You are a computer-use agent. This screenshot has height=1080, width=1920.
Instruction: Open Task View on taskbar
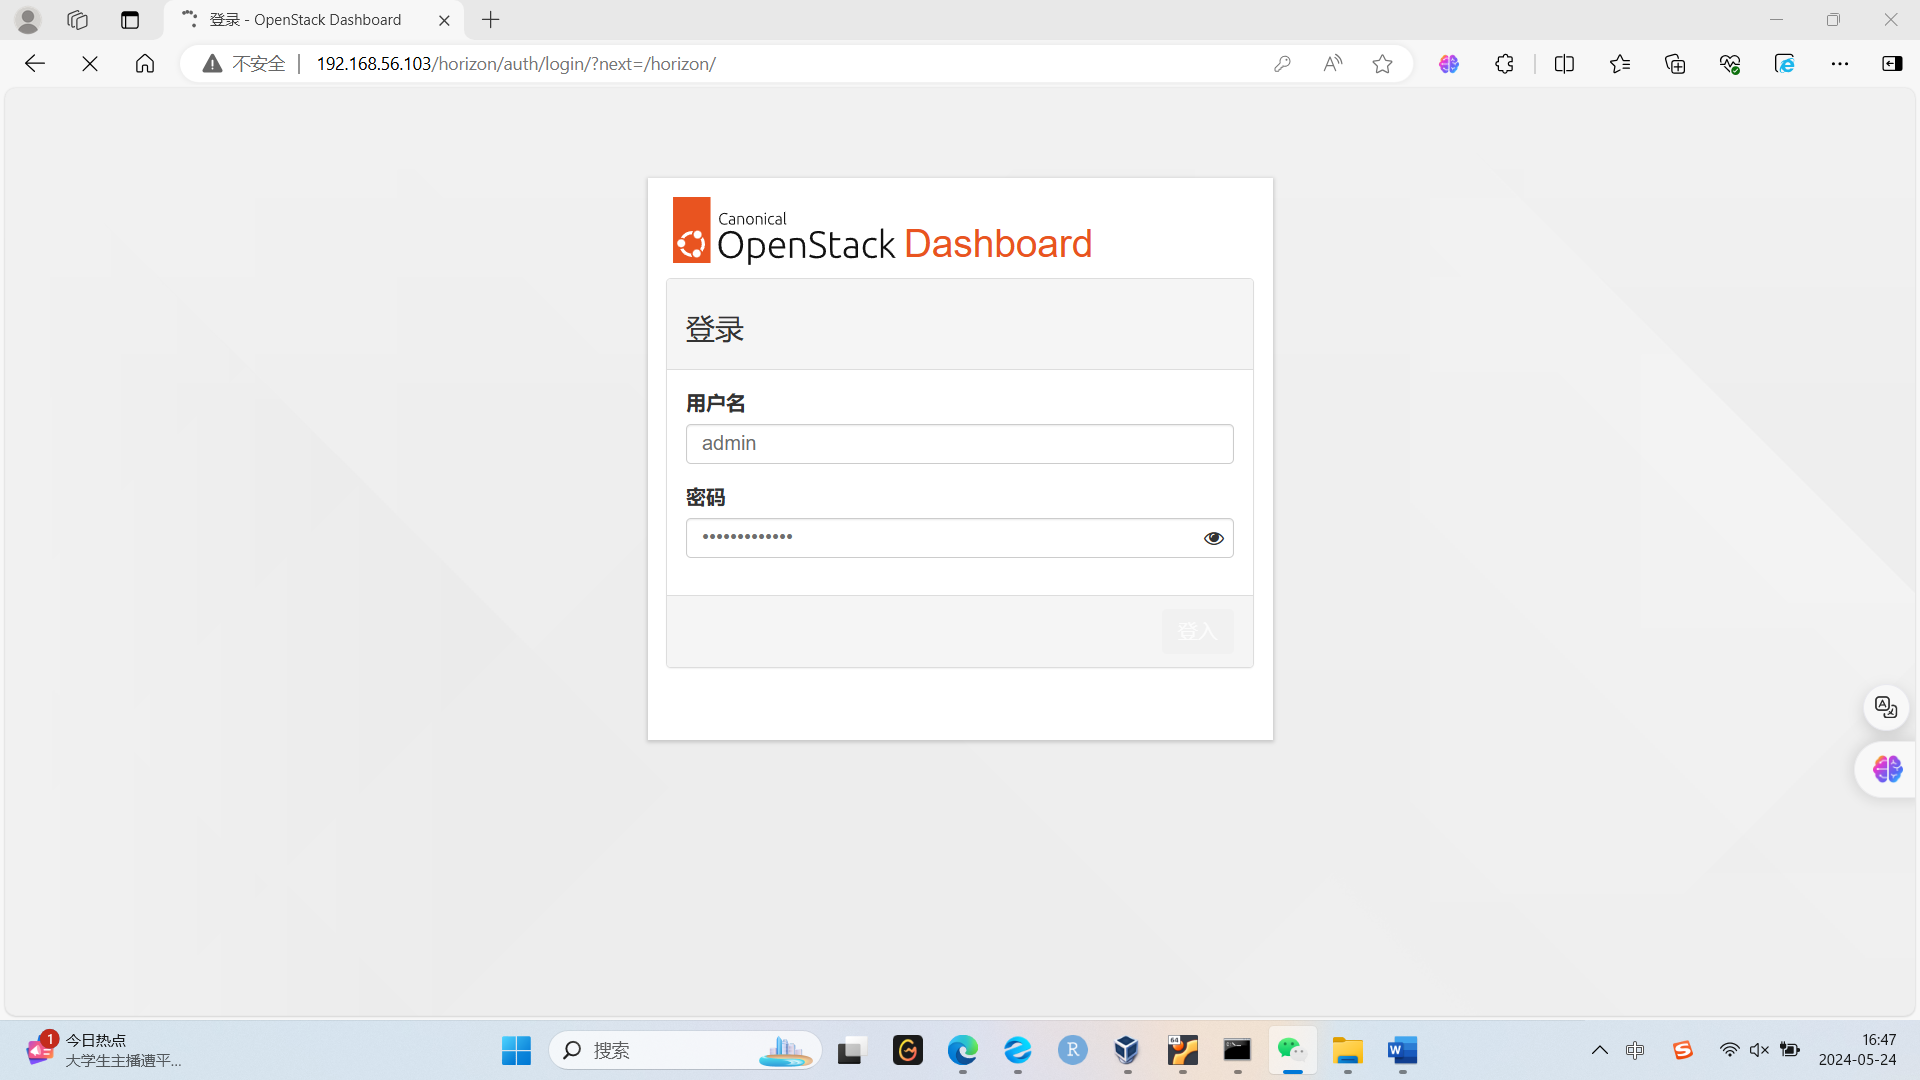[x=850, y=1050]
